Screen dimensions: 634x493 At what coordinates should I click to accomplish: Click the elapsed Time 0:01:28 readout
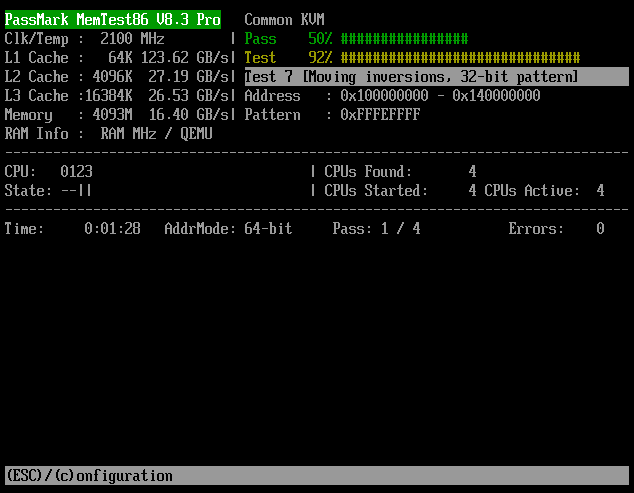[112, 229]
